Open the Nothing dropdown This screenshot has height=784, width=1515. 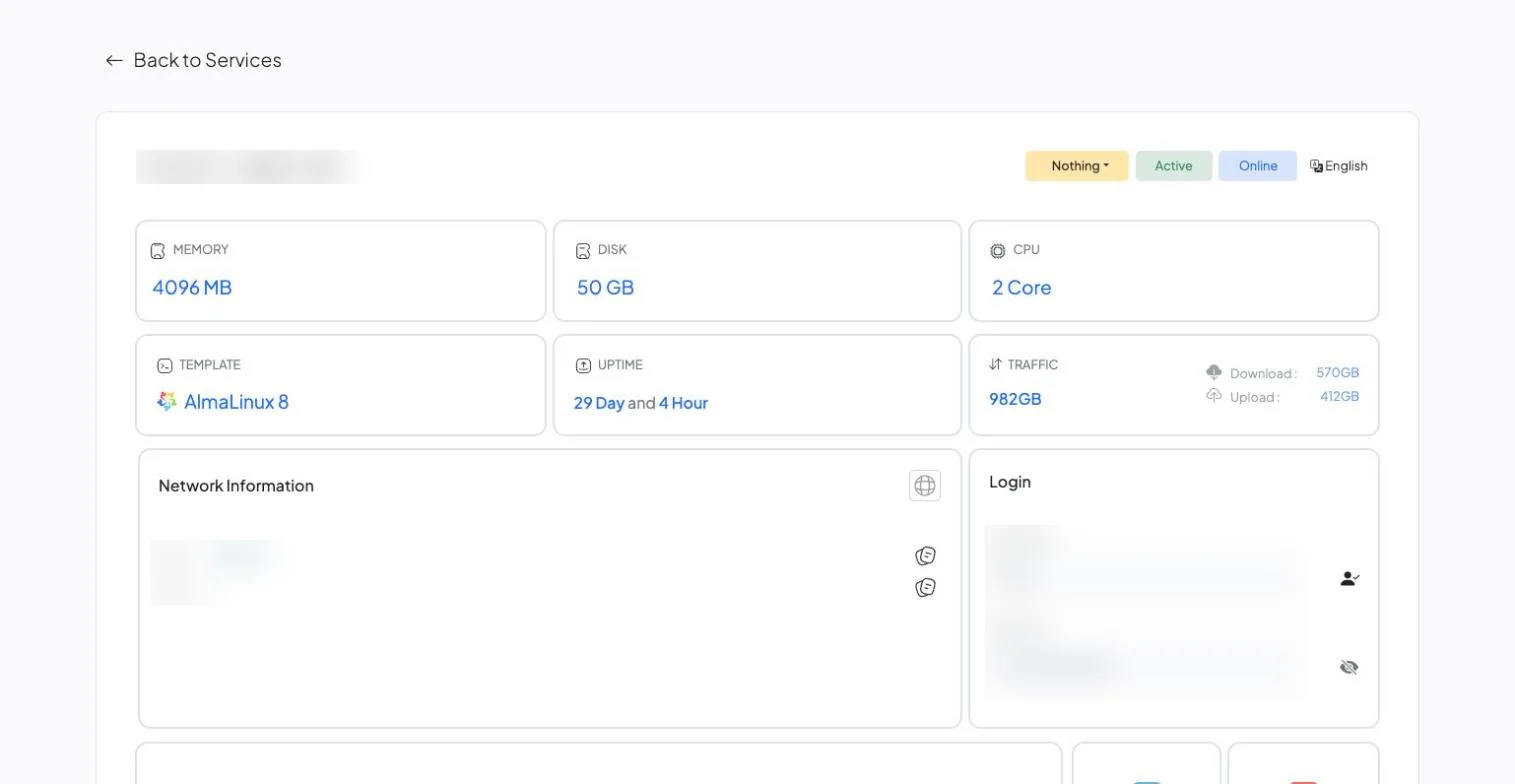coord(1077,166)
